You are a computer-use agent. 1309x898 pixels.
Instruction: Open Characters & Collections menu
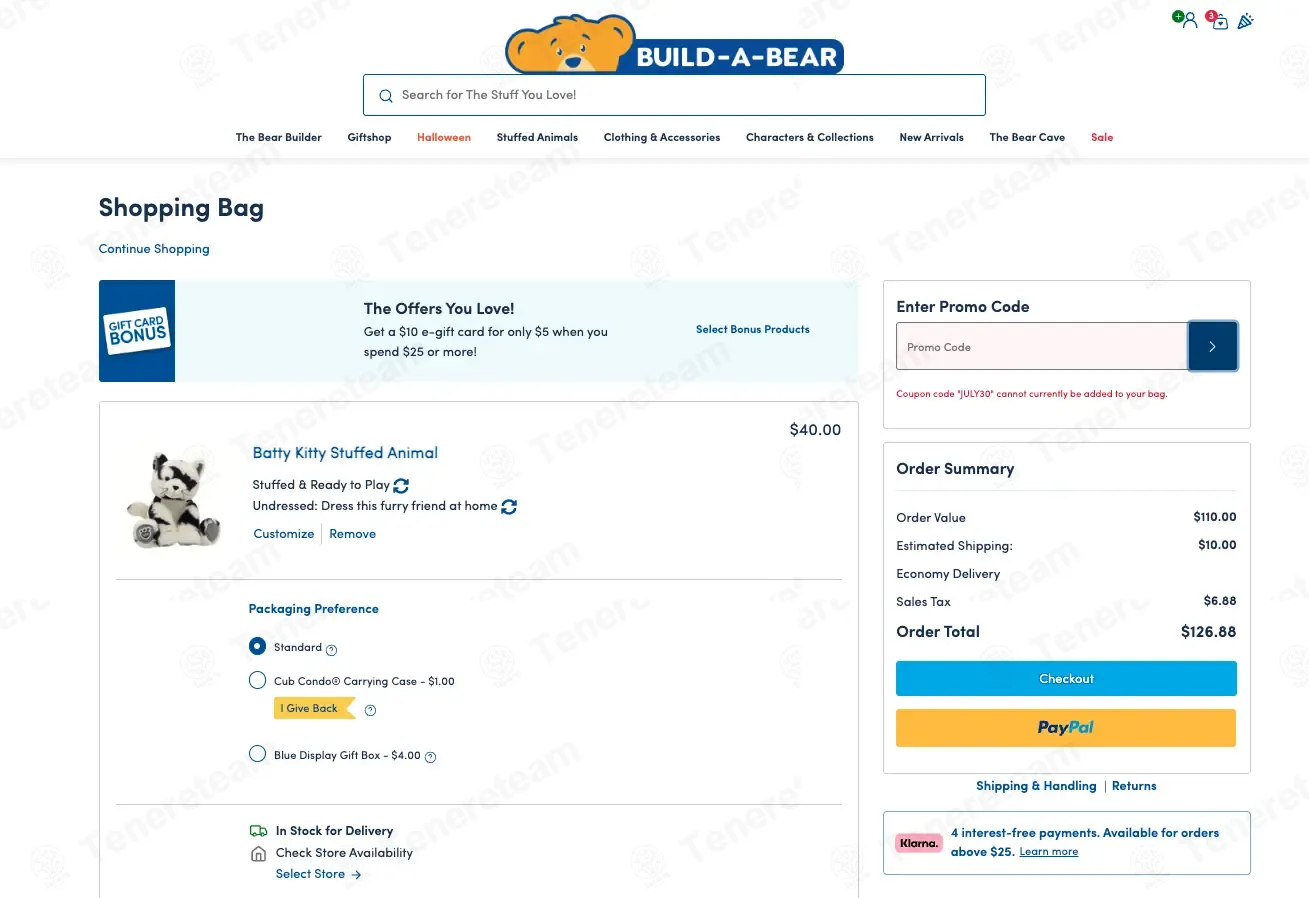point(810,137)
